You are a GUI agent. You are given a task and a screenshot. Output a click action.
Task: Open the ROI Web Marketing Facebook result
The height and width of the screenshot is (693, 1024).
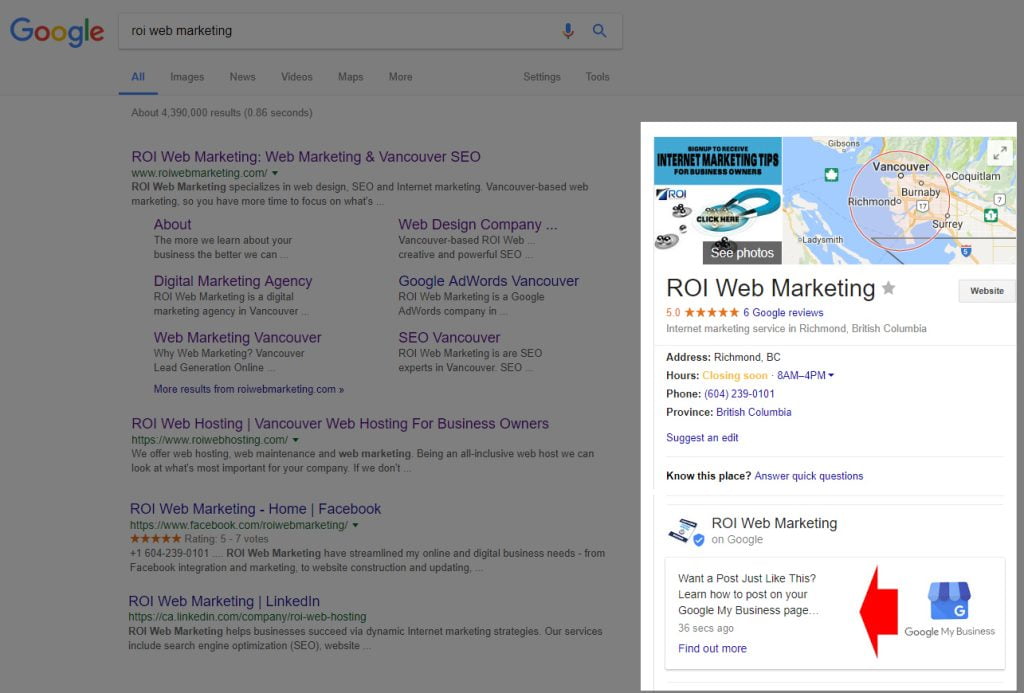(255, 509)
